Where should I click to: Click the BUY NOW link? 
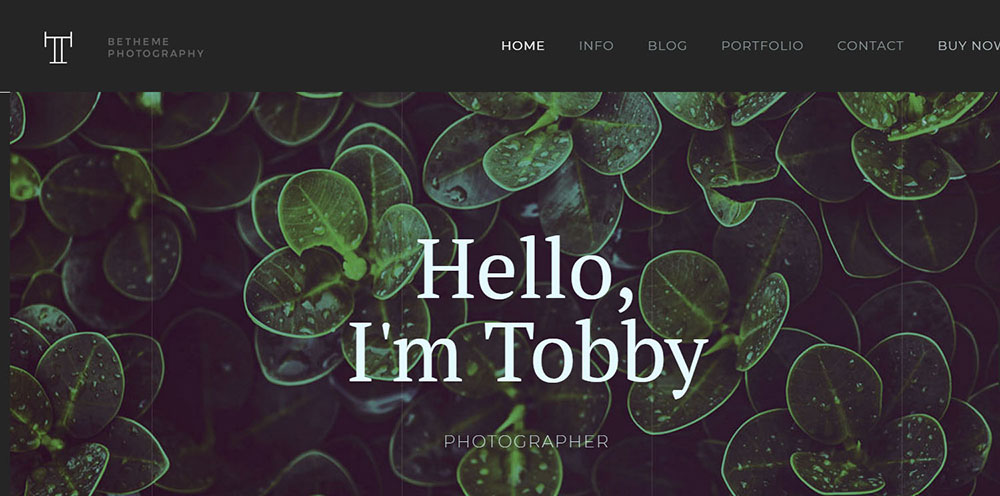(969, 46)
